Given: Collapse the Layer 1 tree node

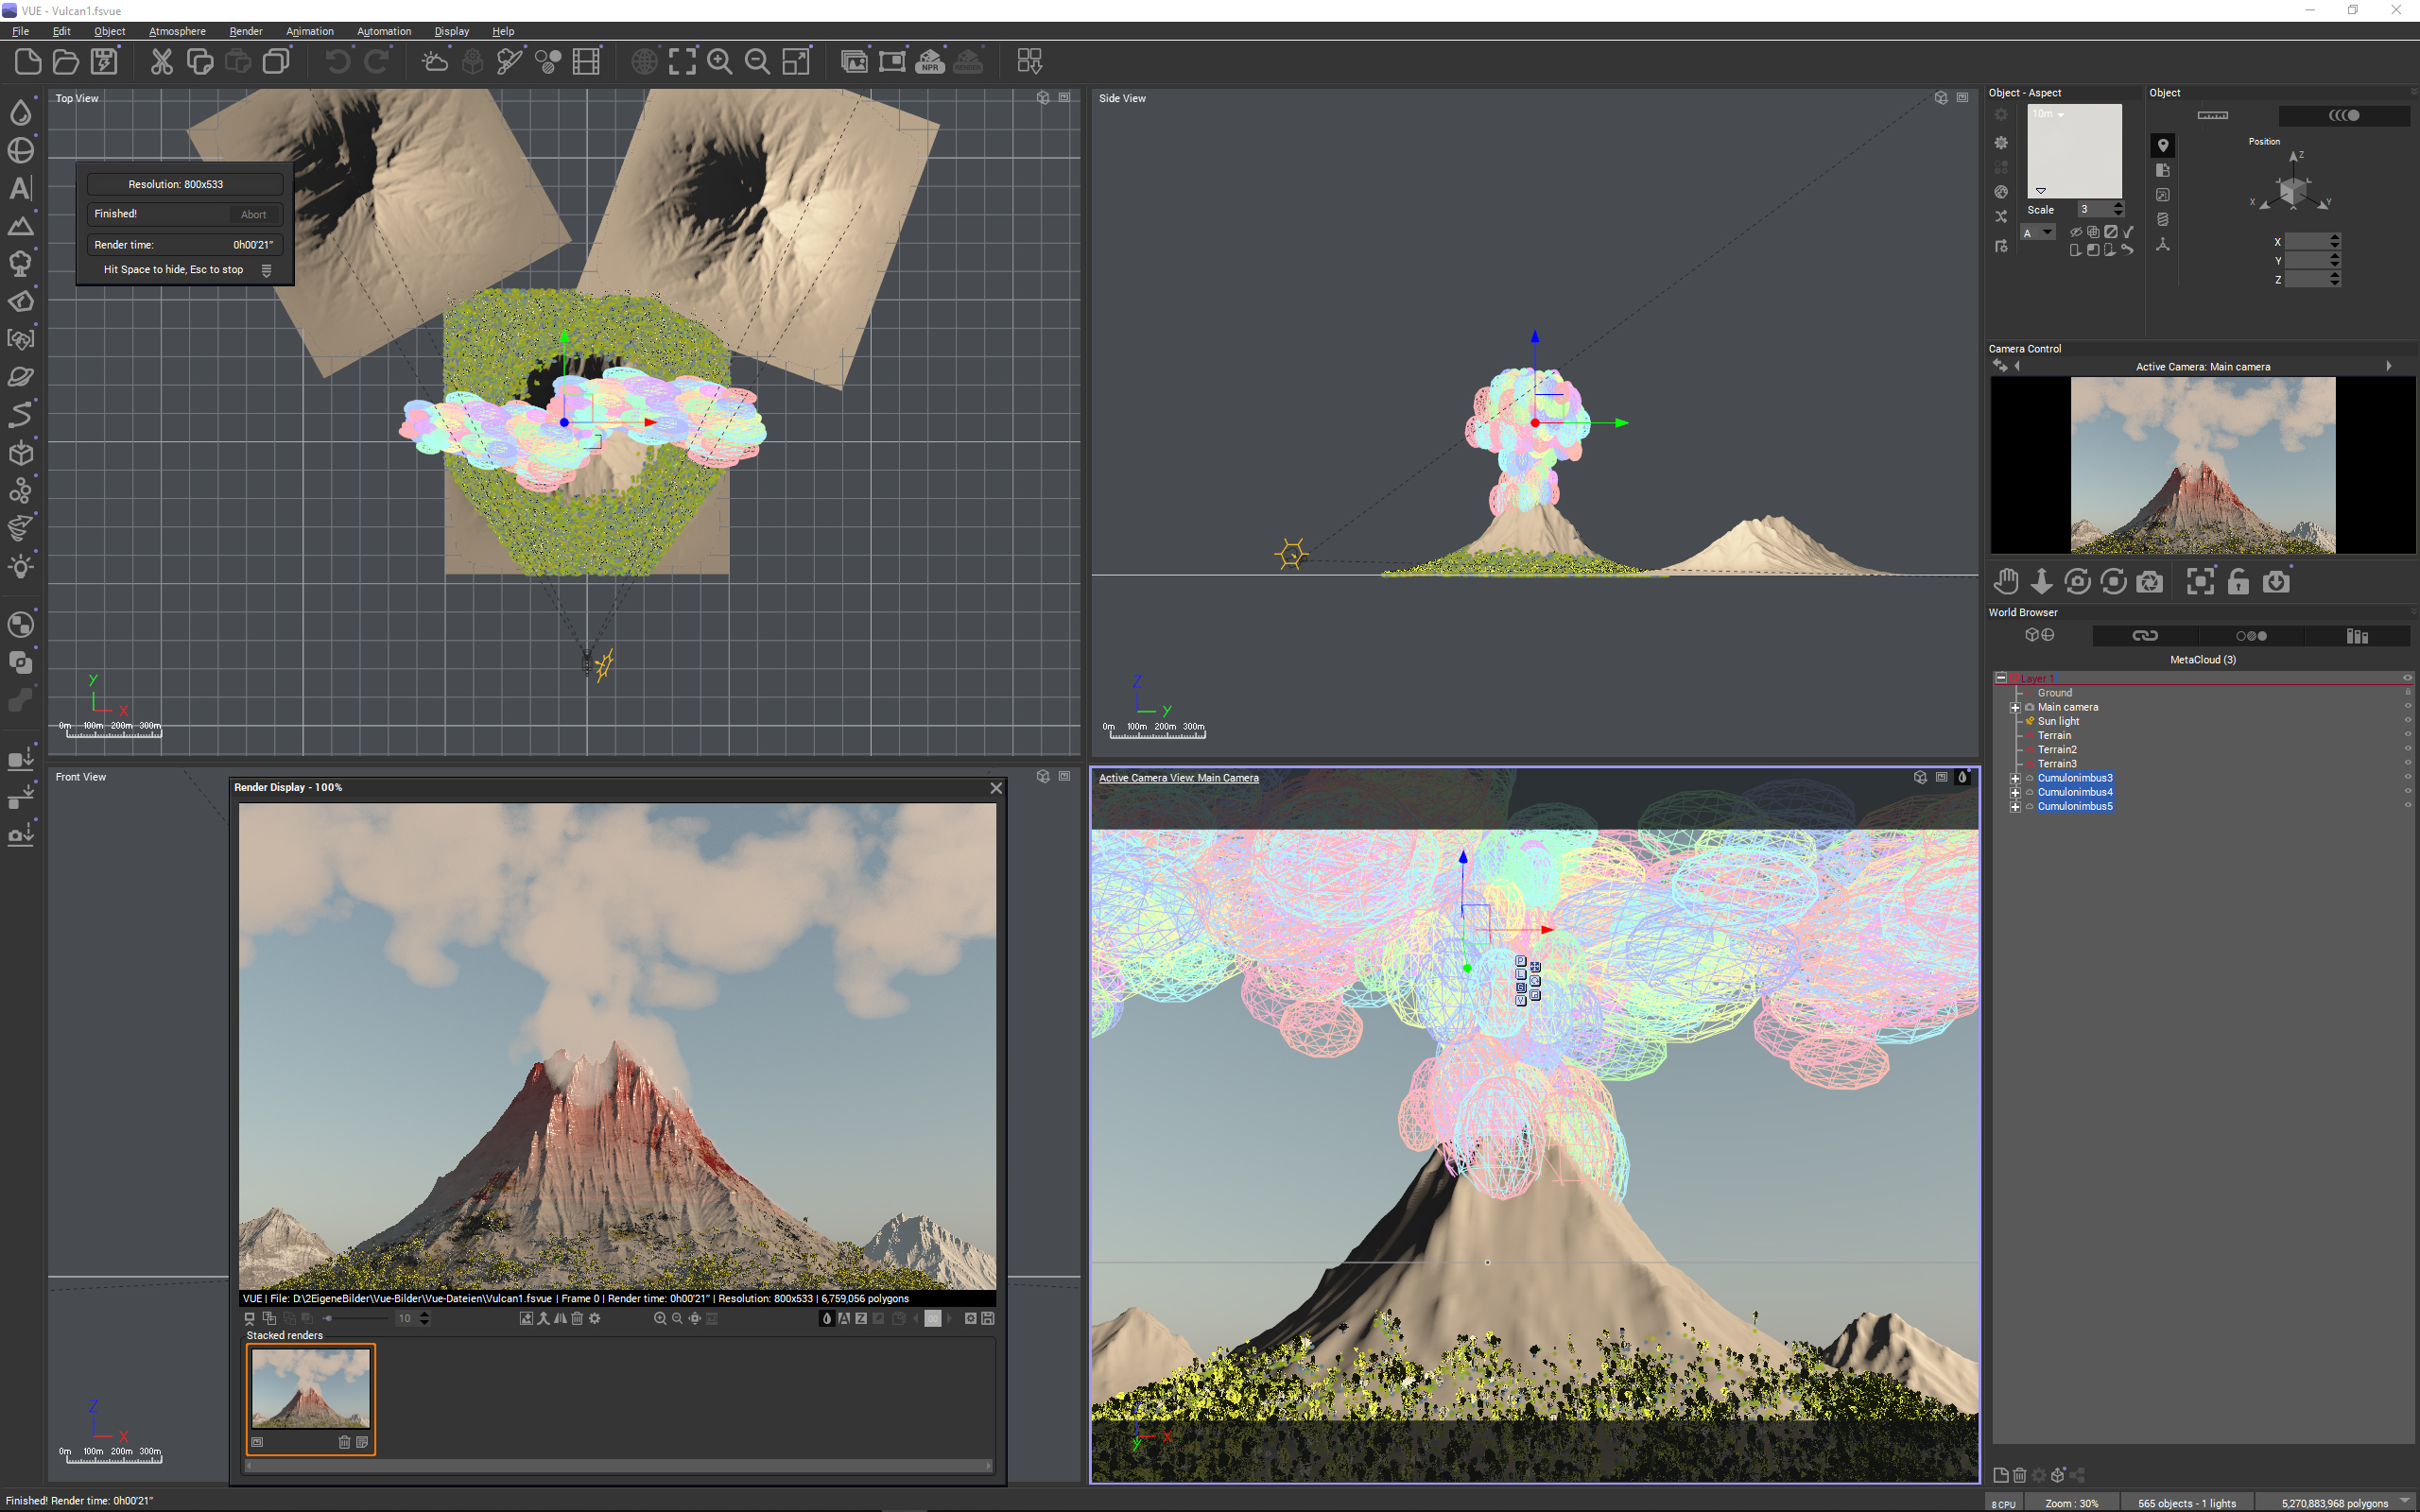Looking at the screenshot, I should click(2001, 678).
